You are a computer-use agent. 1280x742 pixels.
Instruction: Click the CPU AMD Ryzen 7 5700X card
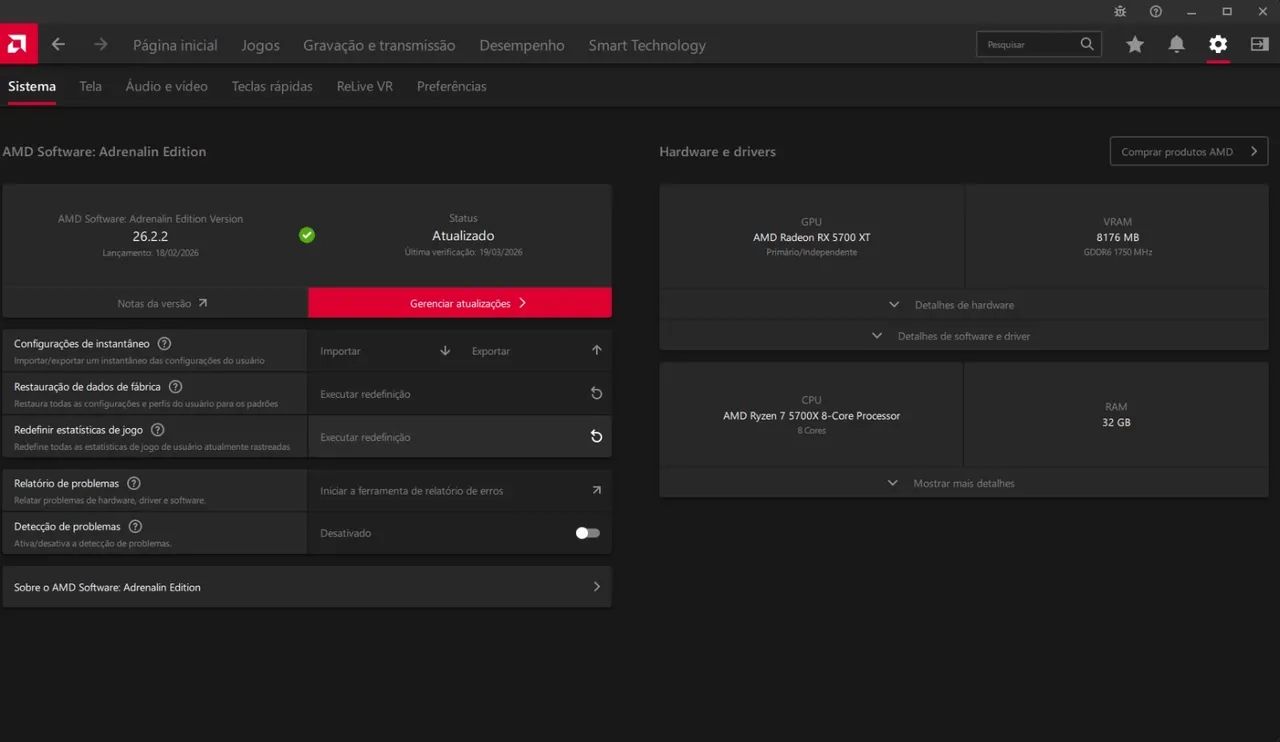coord(811,415)
